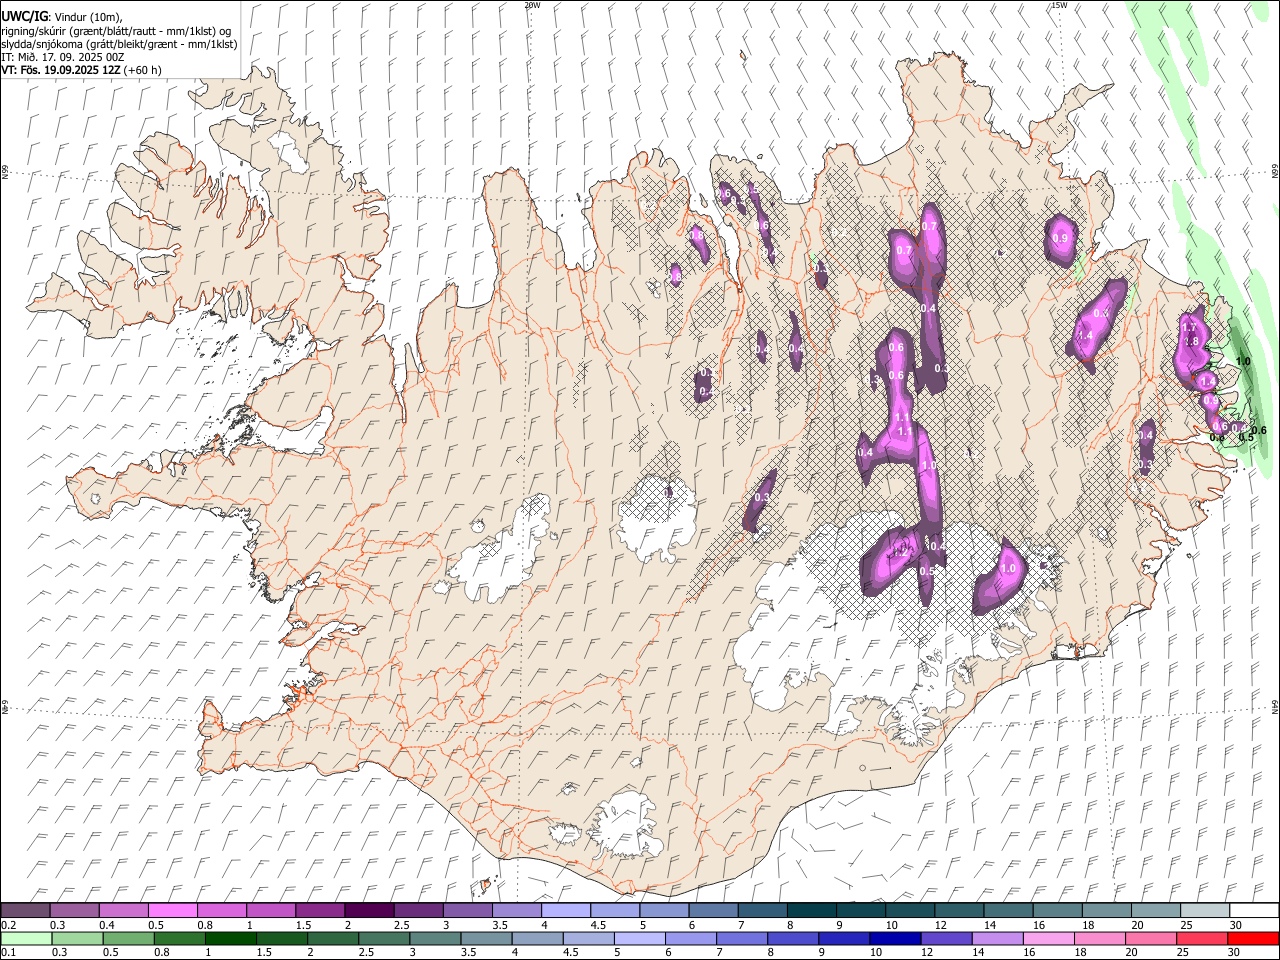Pick lower legend swatch between 2 and 2.5
The image size is (1280, 960).
[333, 938]
